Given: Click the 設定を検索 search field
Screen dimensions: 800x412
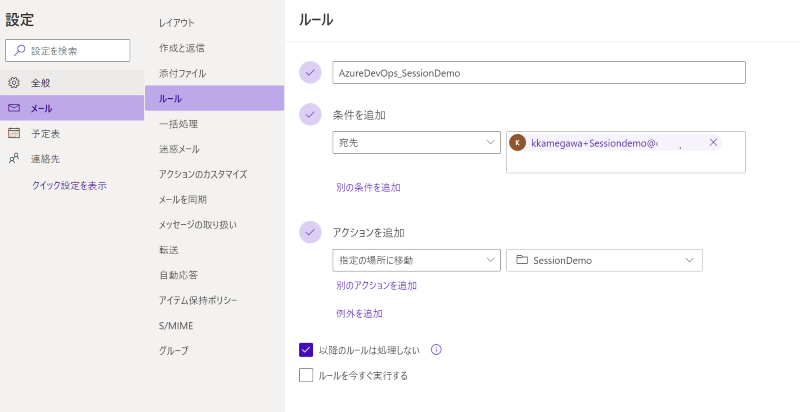Looking at the screenshot, I should point(67,50).
